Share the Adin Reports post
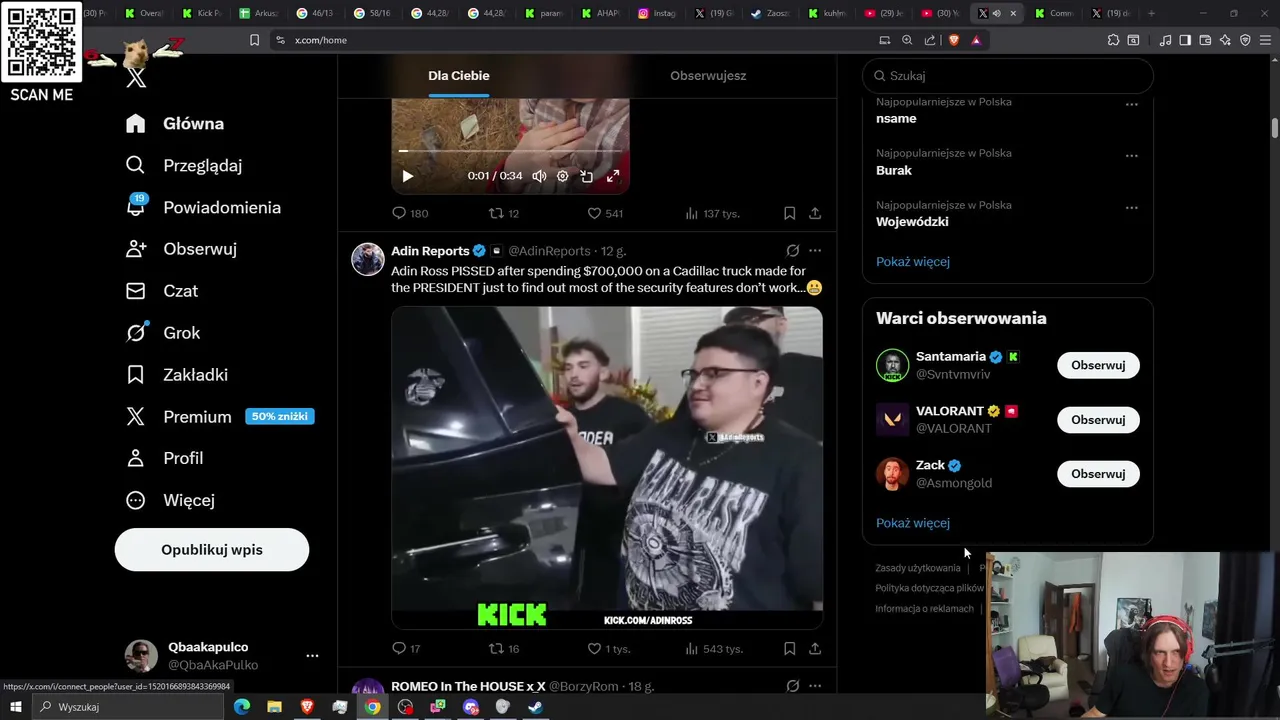The width and height of the screenshot is (1280, 720). click(x=815, y=648)
